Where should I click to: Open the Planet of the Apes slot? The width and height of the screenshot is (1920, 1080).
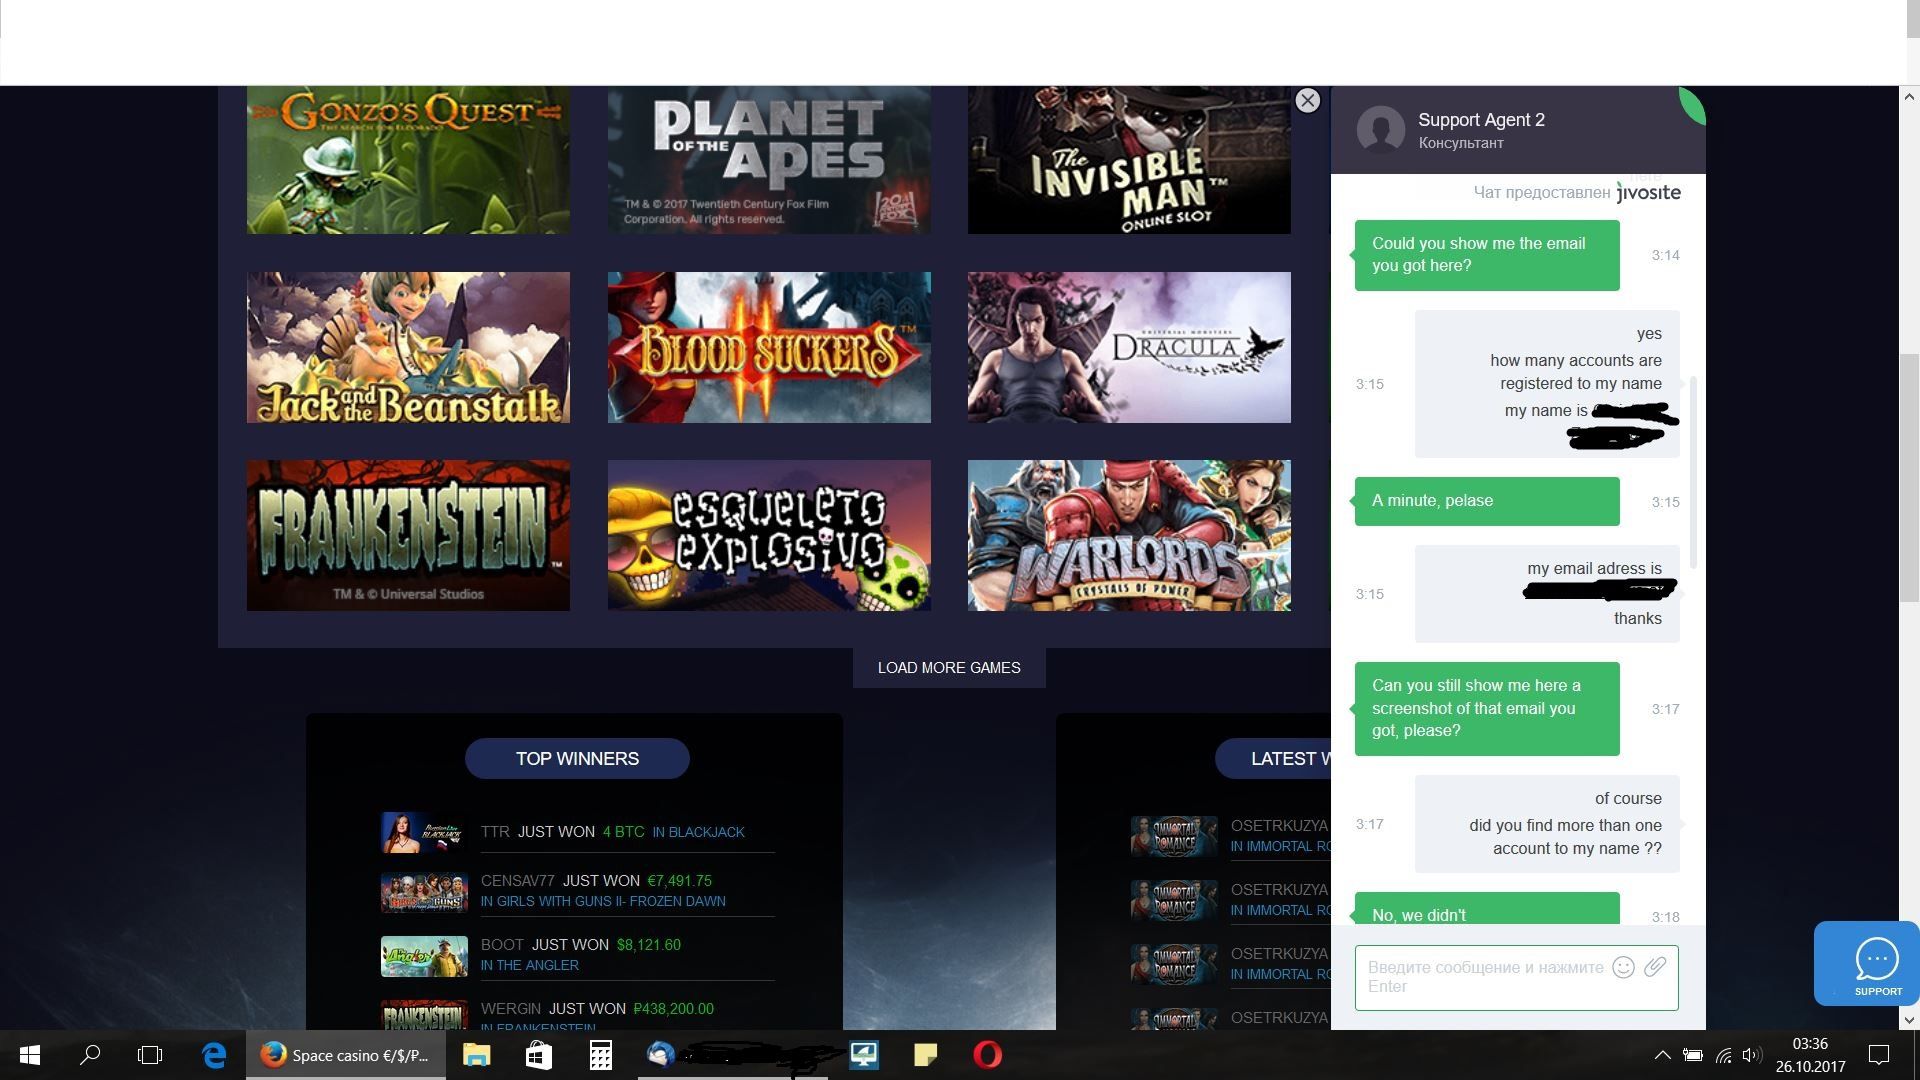click(x=769, y=160)
